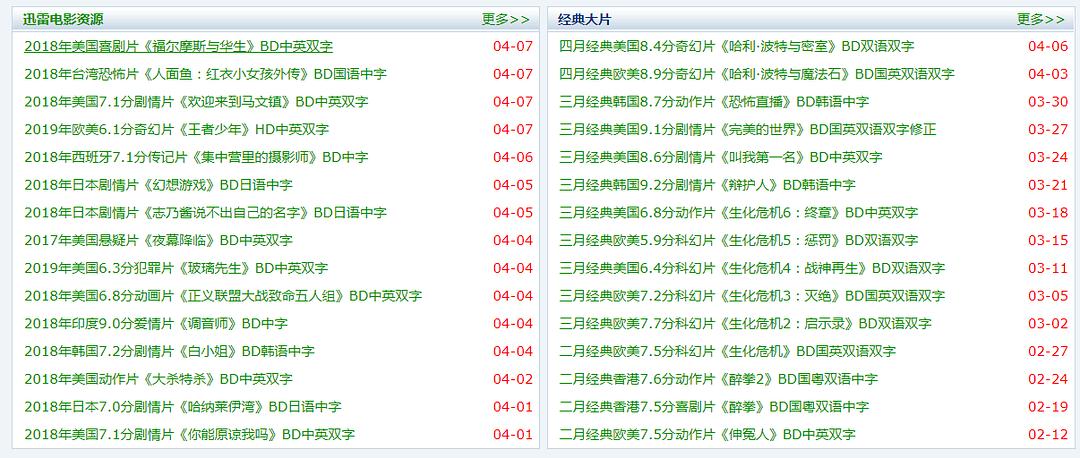Screen dimensions: 1080x458
Task: Open 《志乃酱说不出自己的名字》 link
Action: point(205,212)
